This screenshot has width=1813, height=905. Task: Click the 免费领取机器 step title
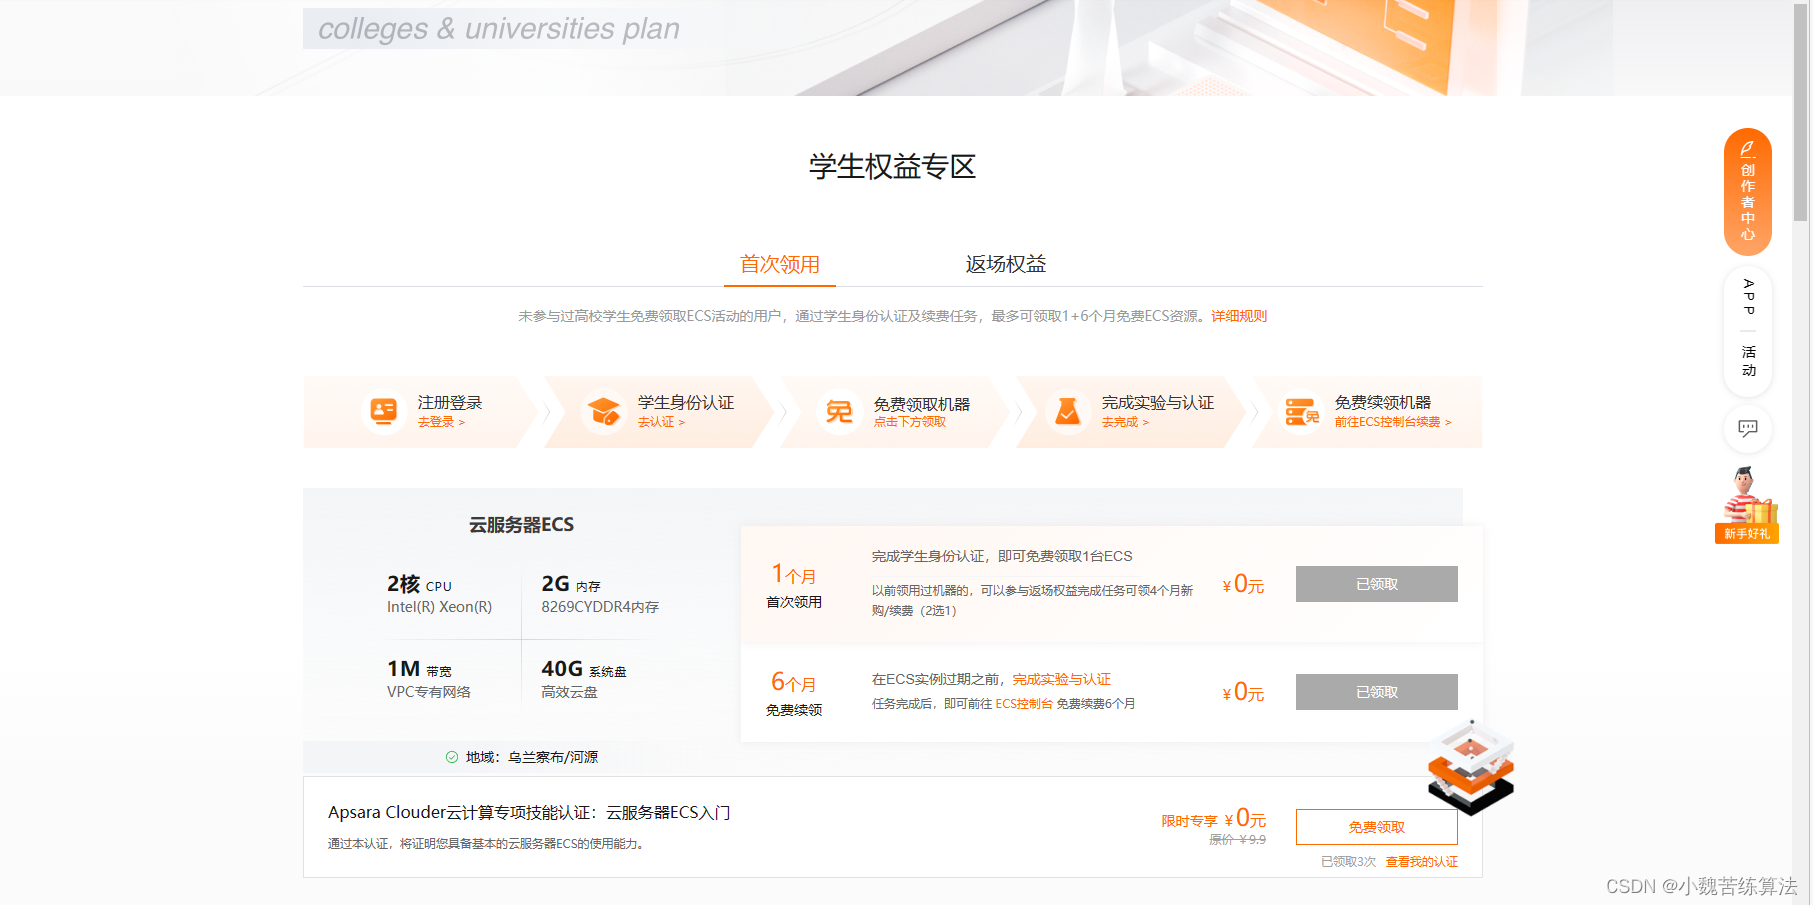(922, 404)
